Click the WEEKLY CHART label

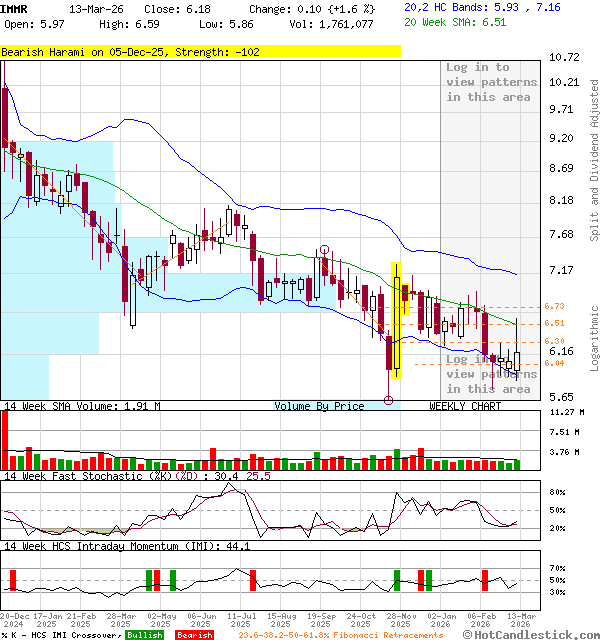(x=465, y=406)
